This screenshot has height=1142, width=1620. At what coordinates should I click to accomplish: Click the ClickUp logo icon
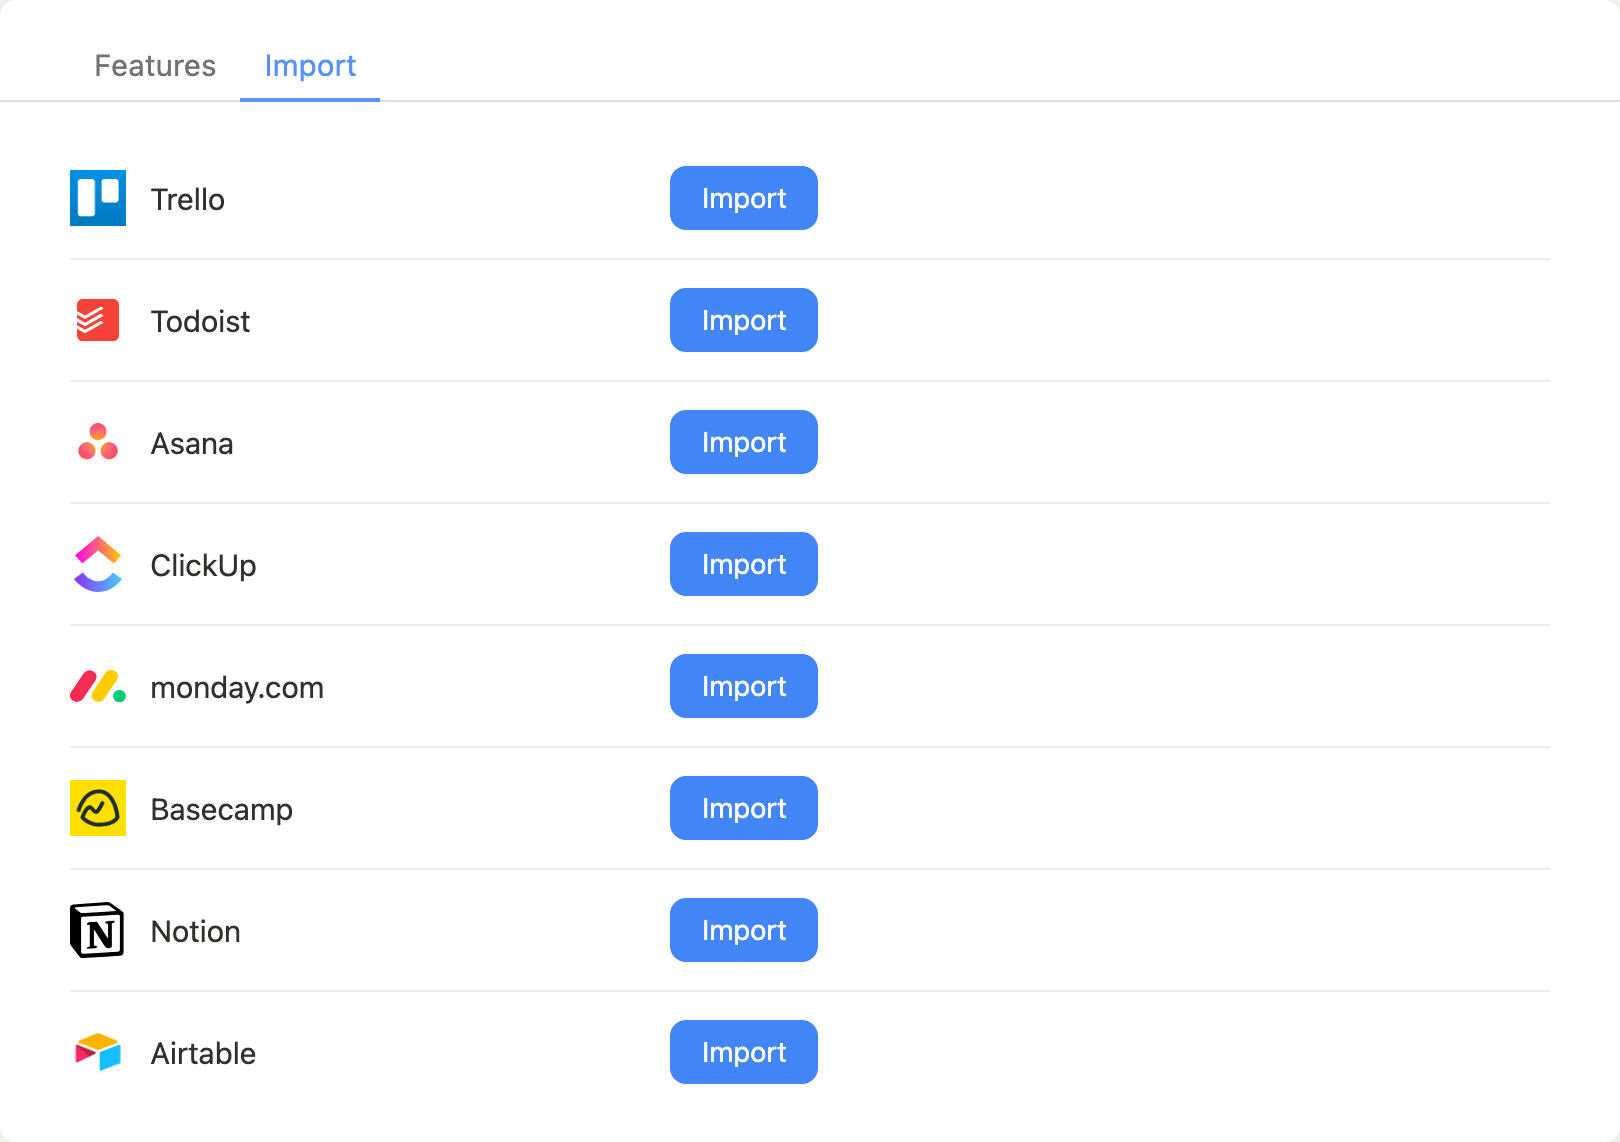click(x=98, y=564)
